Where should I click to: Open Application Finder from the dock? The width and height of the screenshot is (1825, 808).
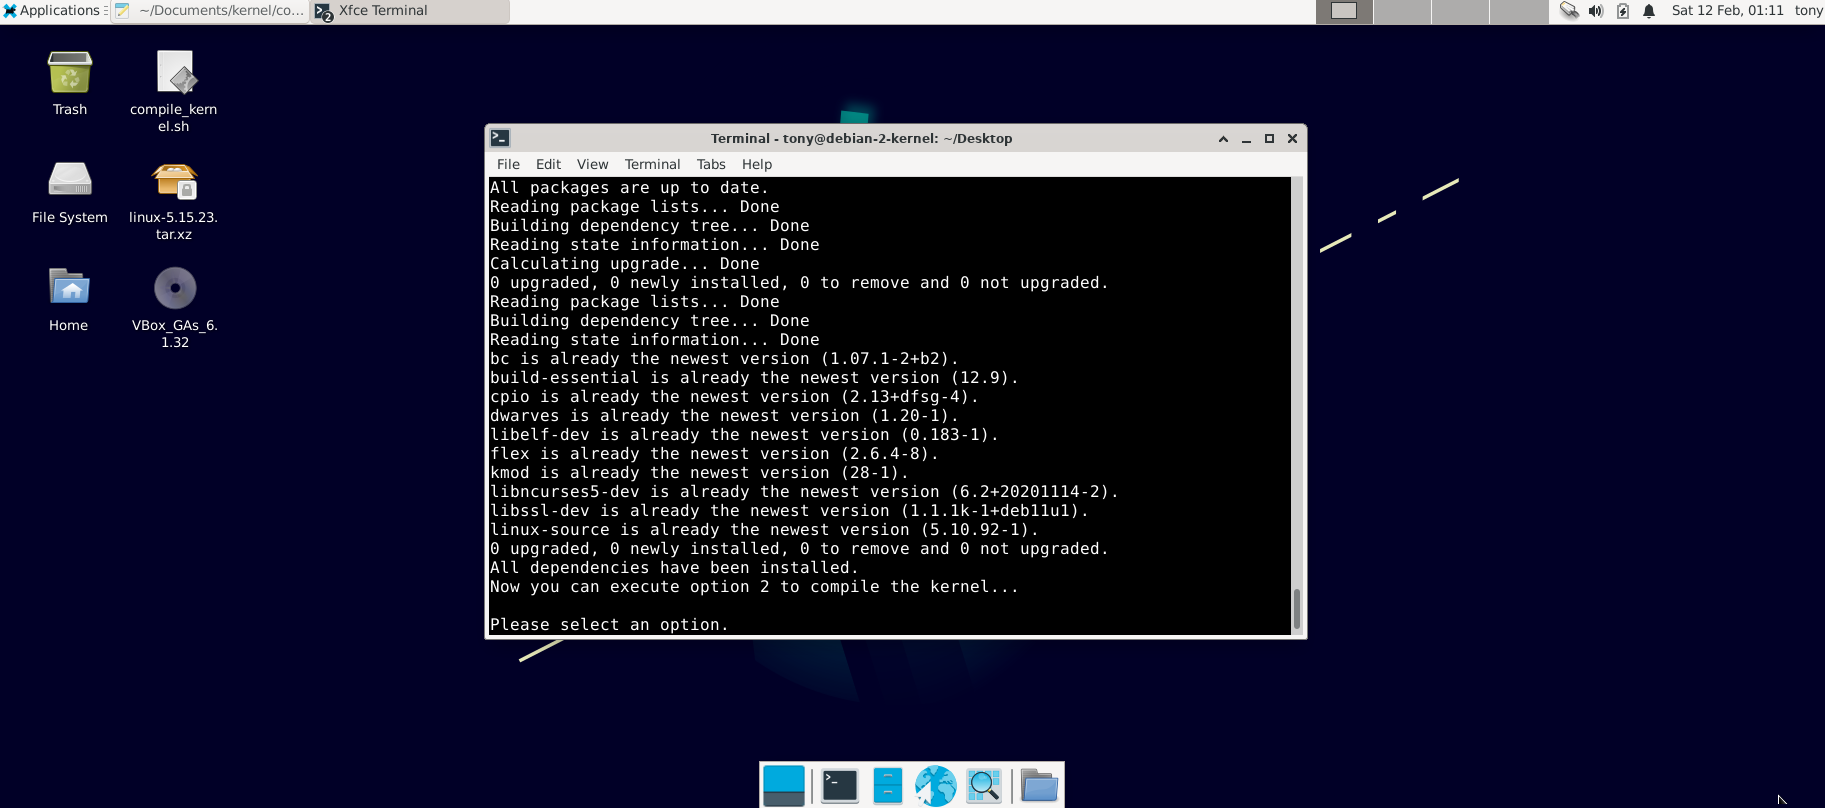click(x=984, y=785)
